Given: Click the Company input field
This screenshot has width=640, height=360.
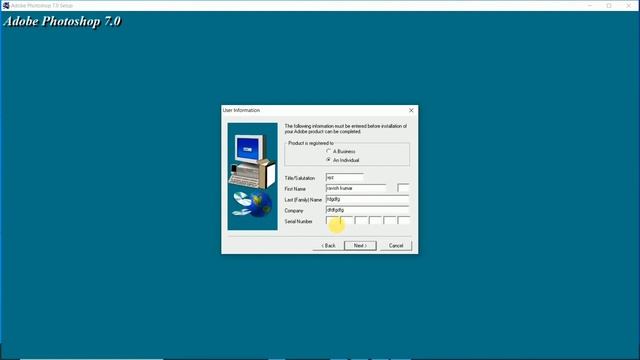Looking at the screenshot, I should click(x=367, y=210).
